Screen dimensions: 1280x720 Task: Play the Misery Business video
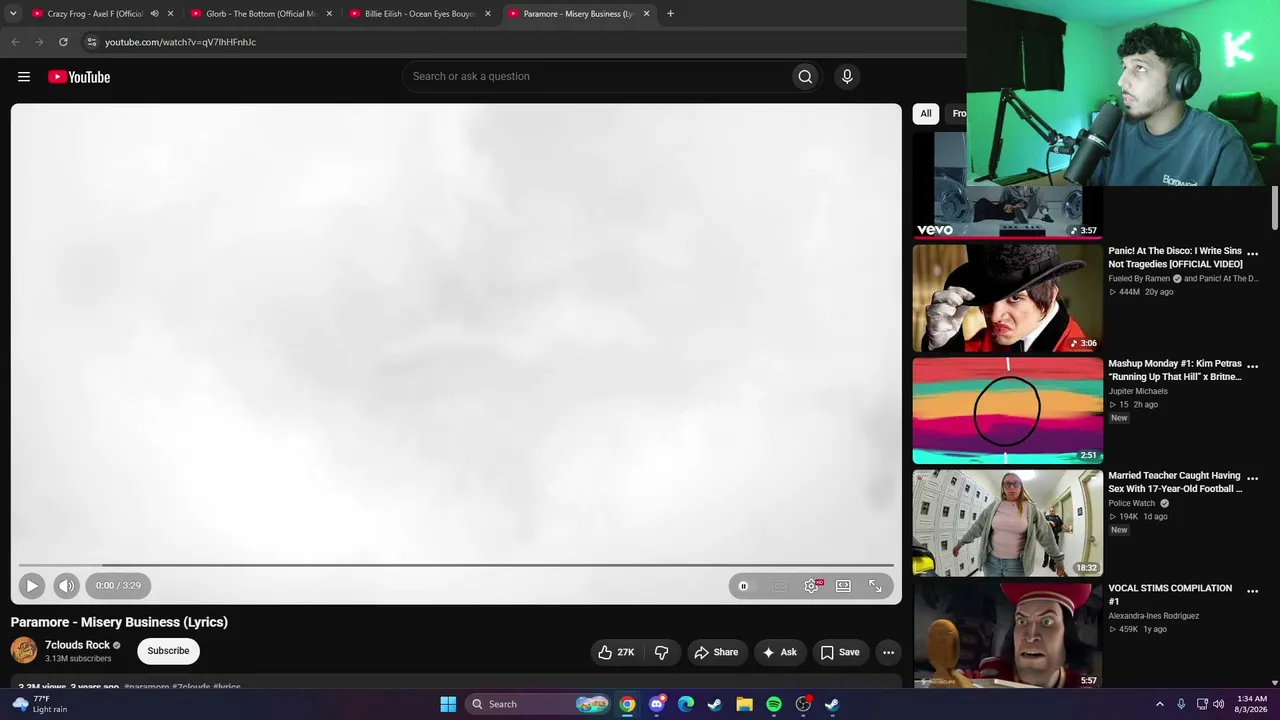31,586
